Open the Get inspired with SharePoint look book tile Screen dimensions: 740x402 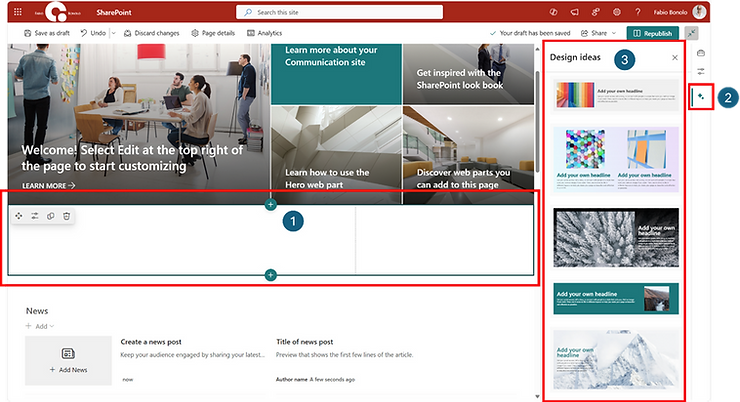pyautogui.click(x=468, y=74)
